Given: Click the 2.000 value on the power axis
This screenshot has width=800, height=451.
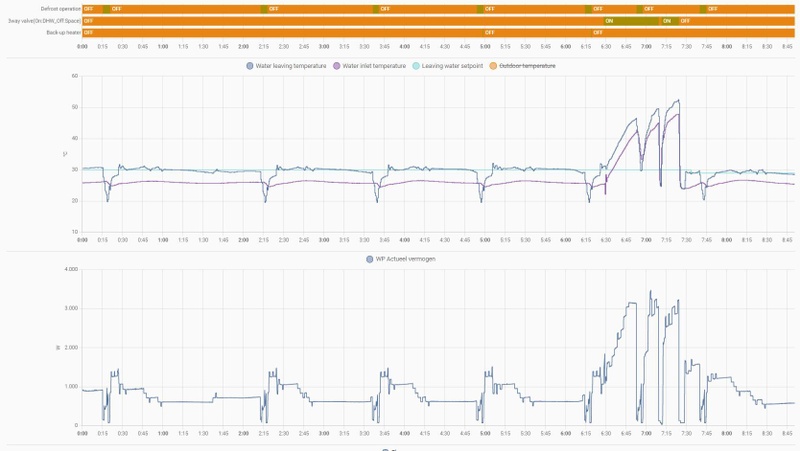Looking at the screenshot, I should tap(72, 347).
